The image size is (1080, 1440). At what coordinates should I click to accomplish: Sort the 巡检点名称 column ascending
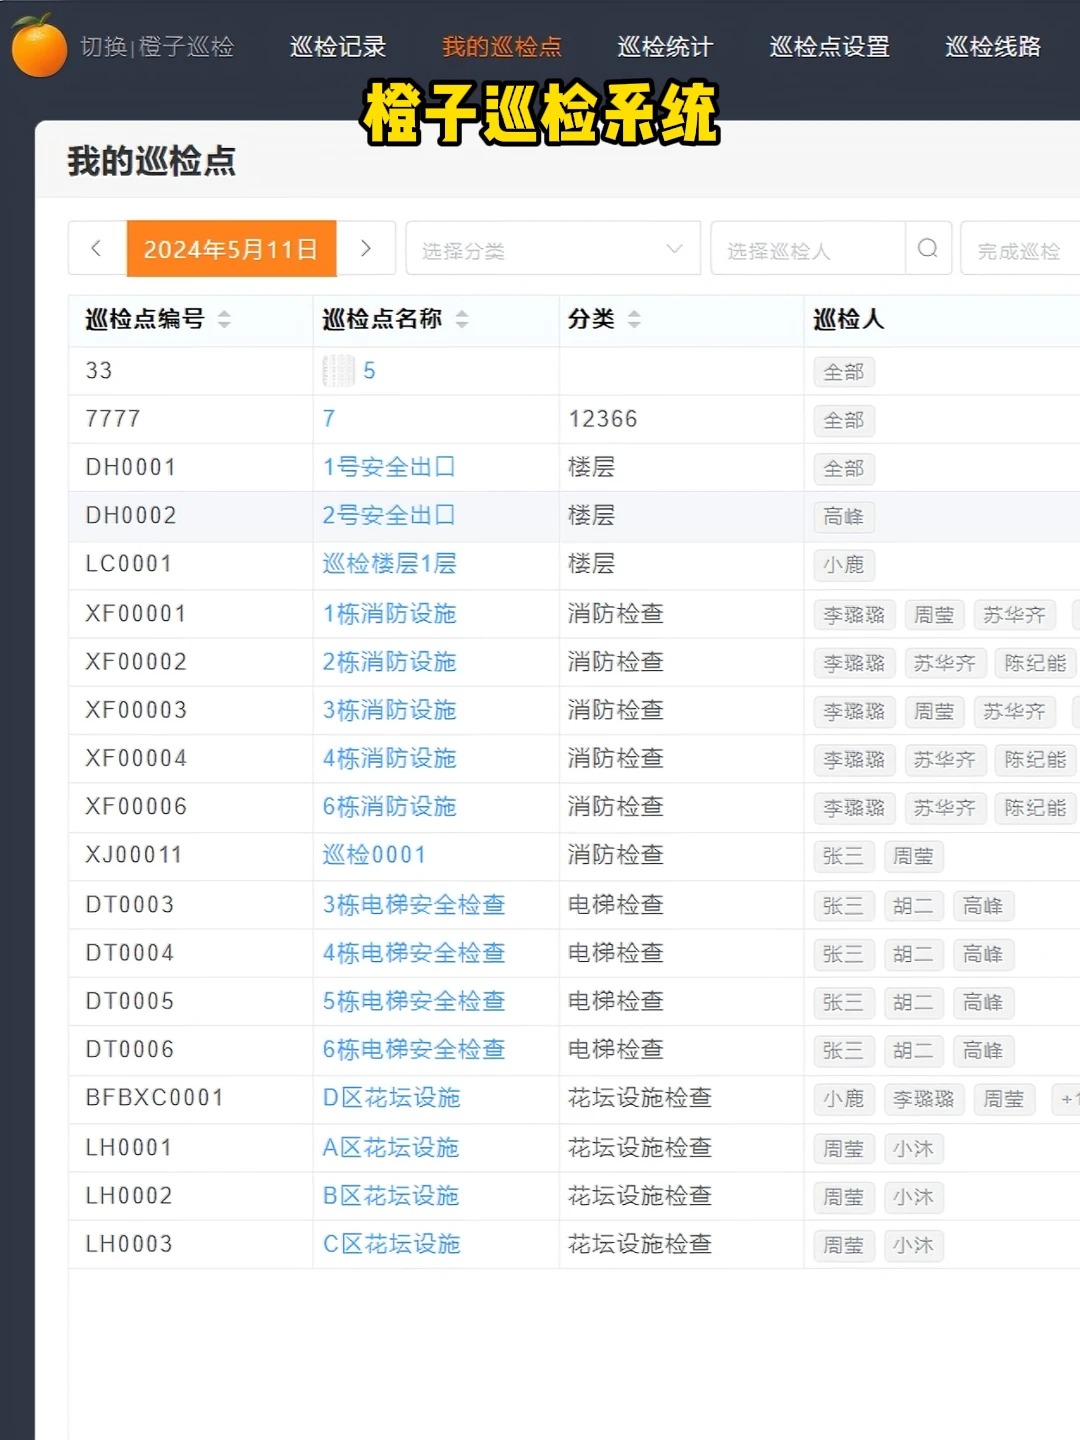461,314
